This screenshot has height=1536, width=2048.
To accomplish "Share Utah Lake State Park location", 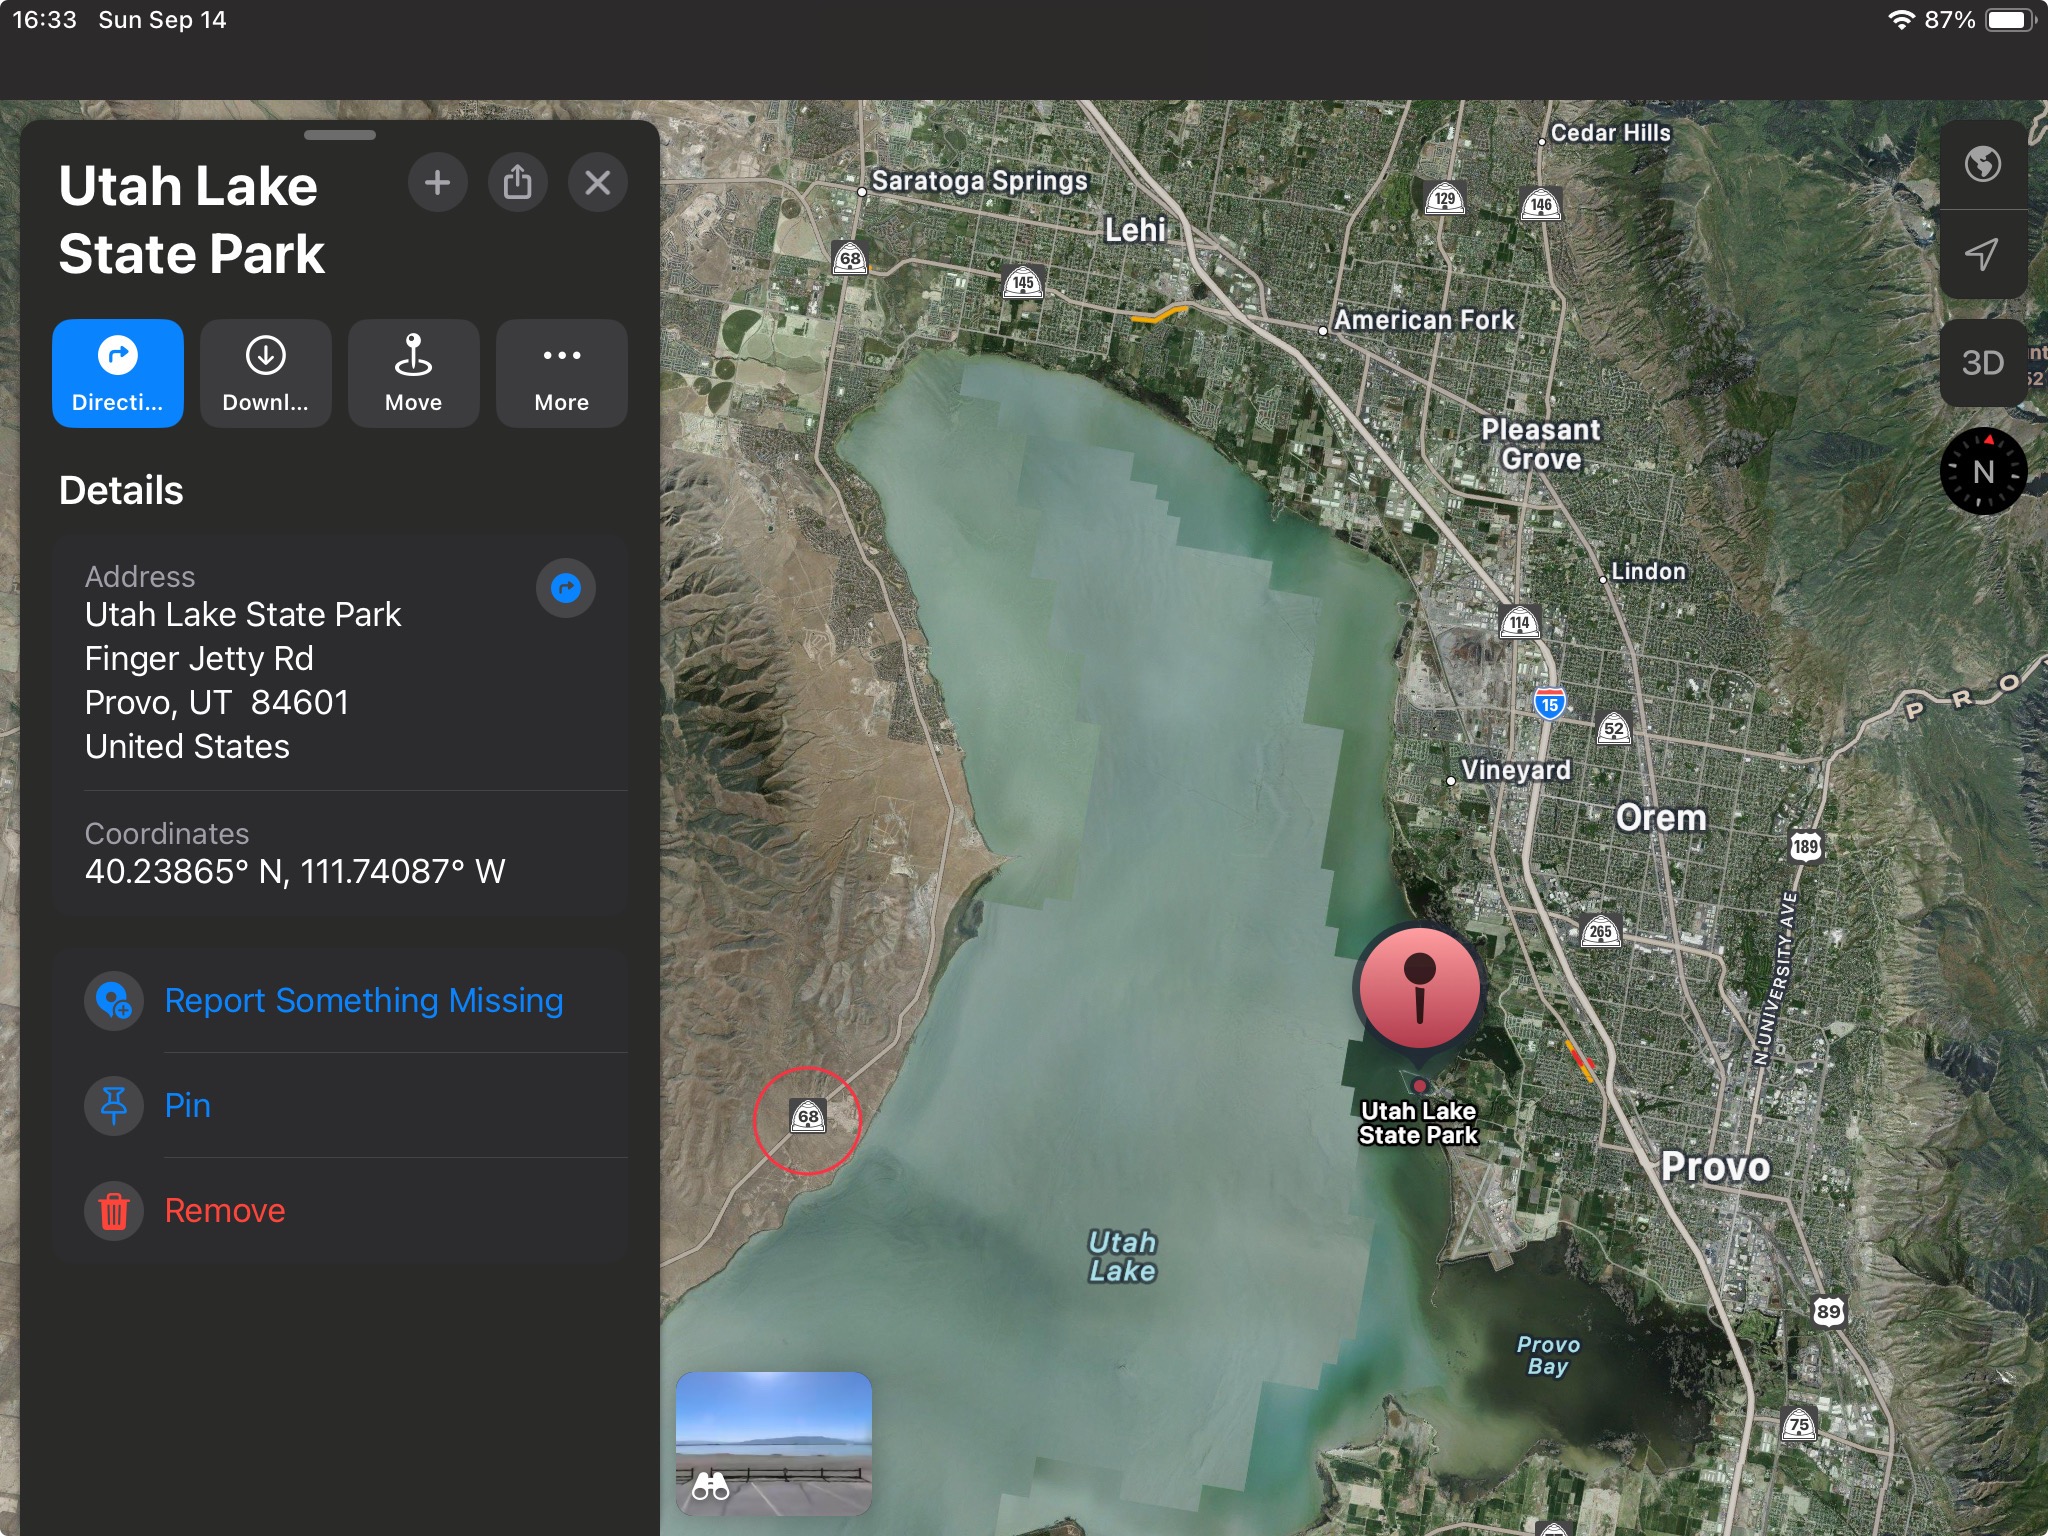I will coord(517,183).
